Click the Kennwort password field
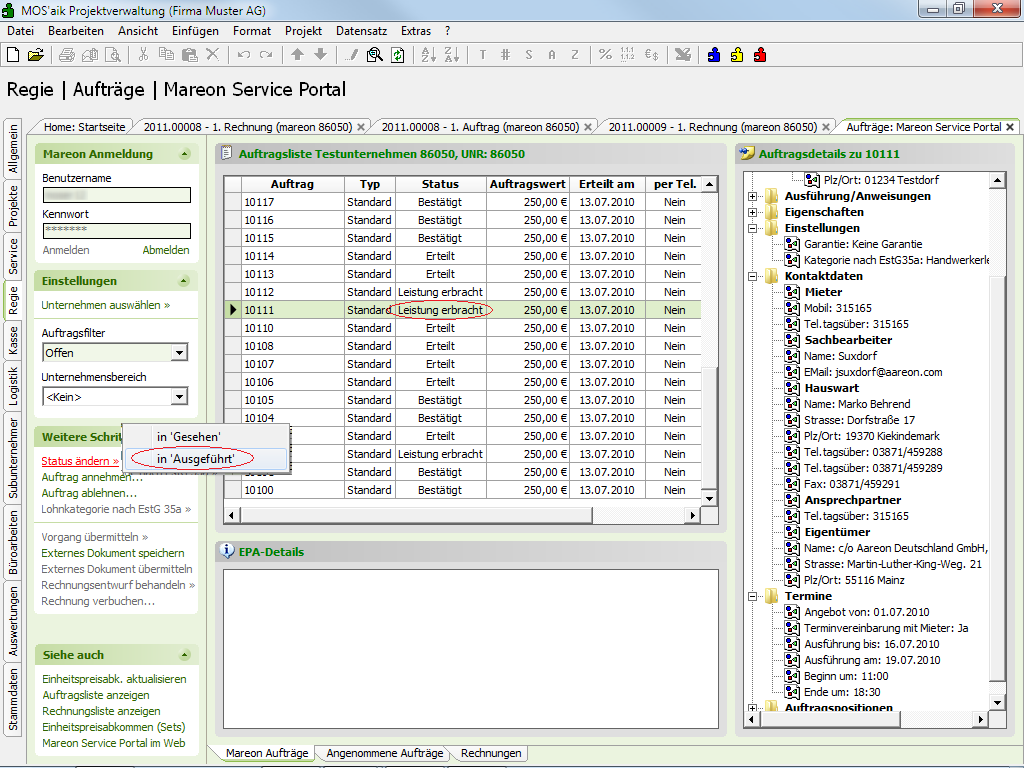Viewport: 1024px width, 768px height. 117,231
